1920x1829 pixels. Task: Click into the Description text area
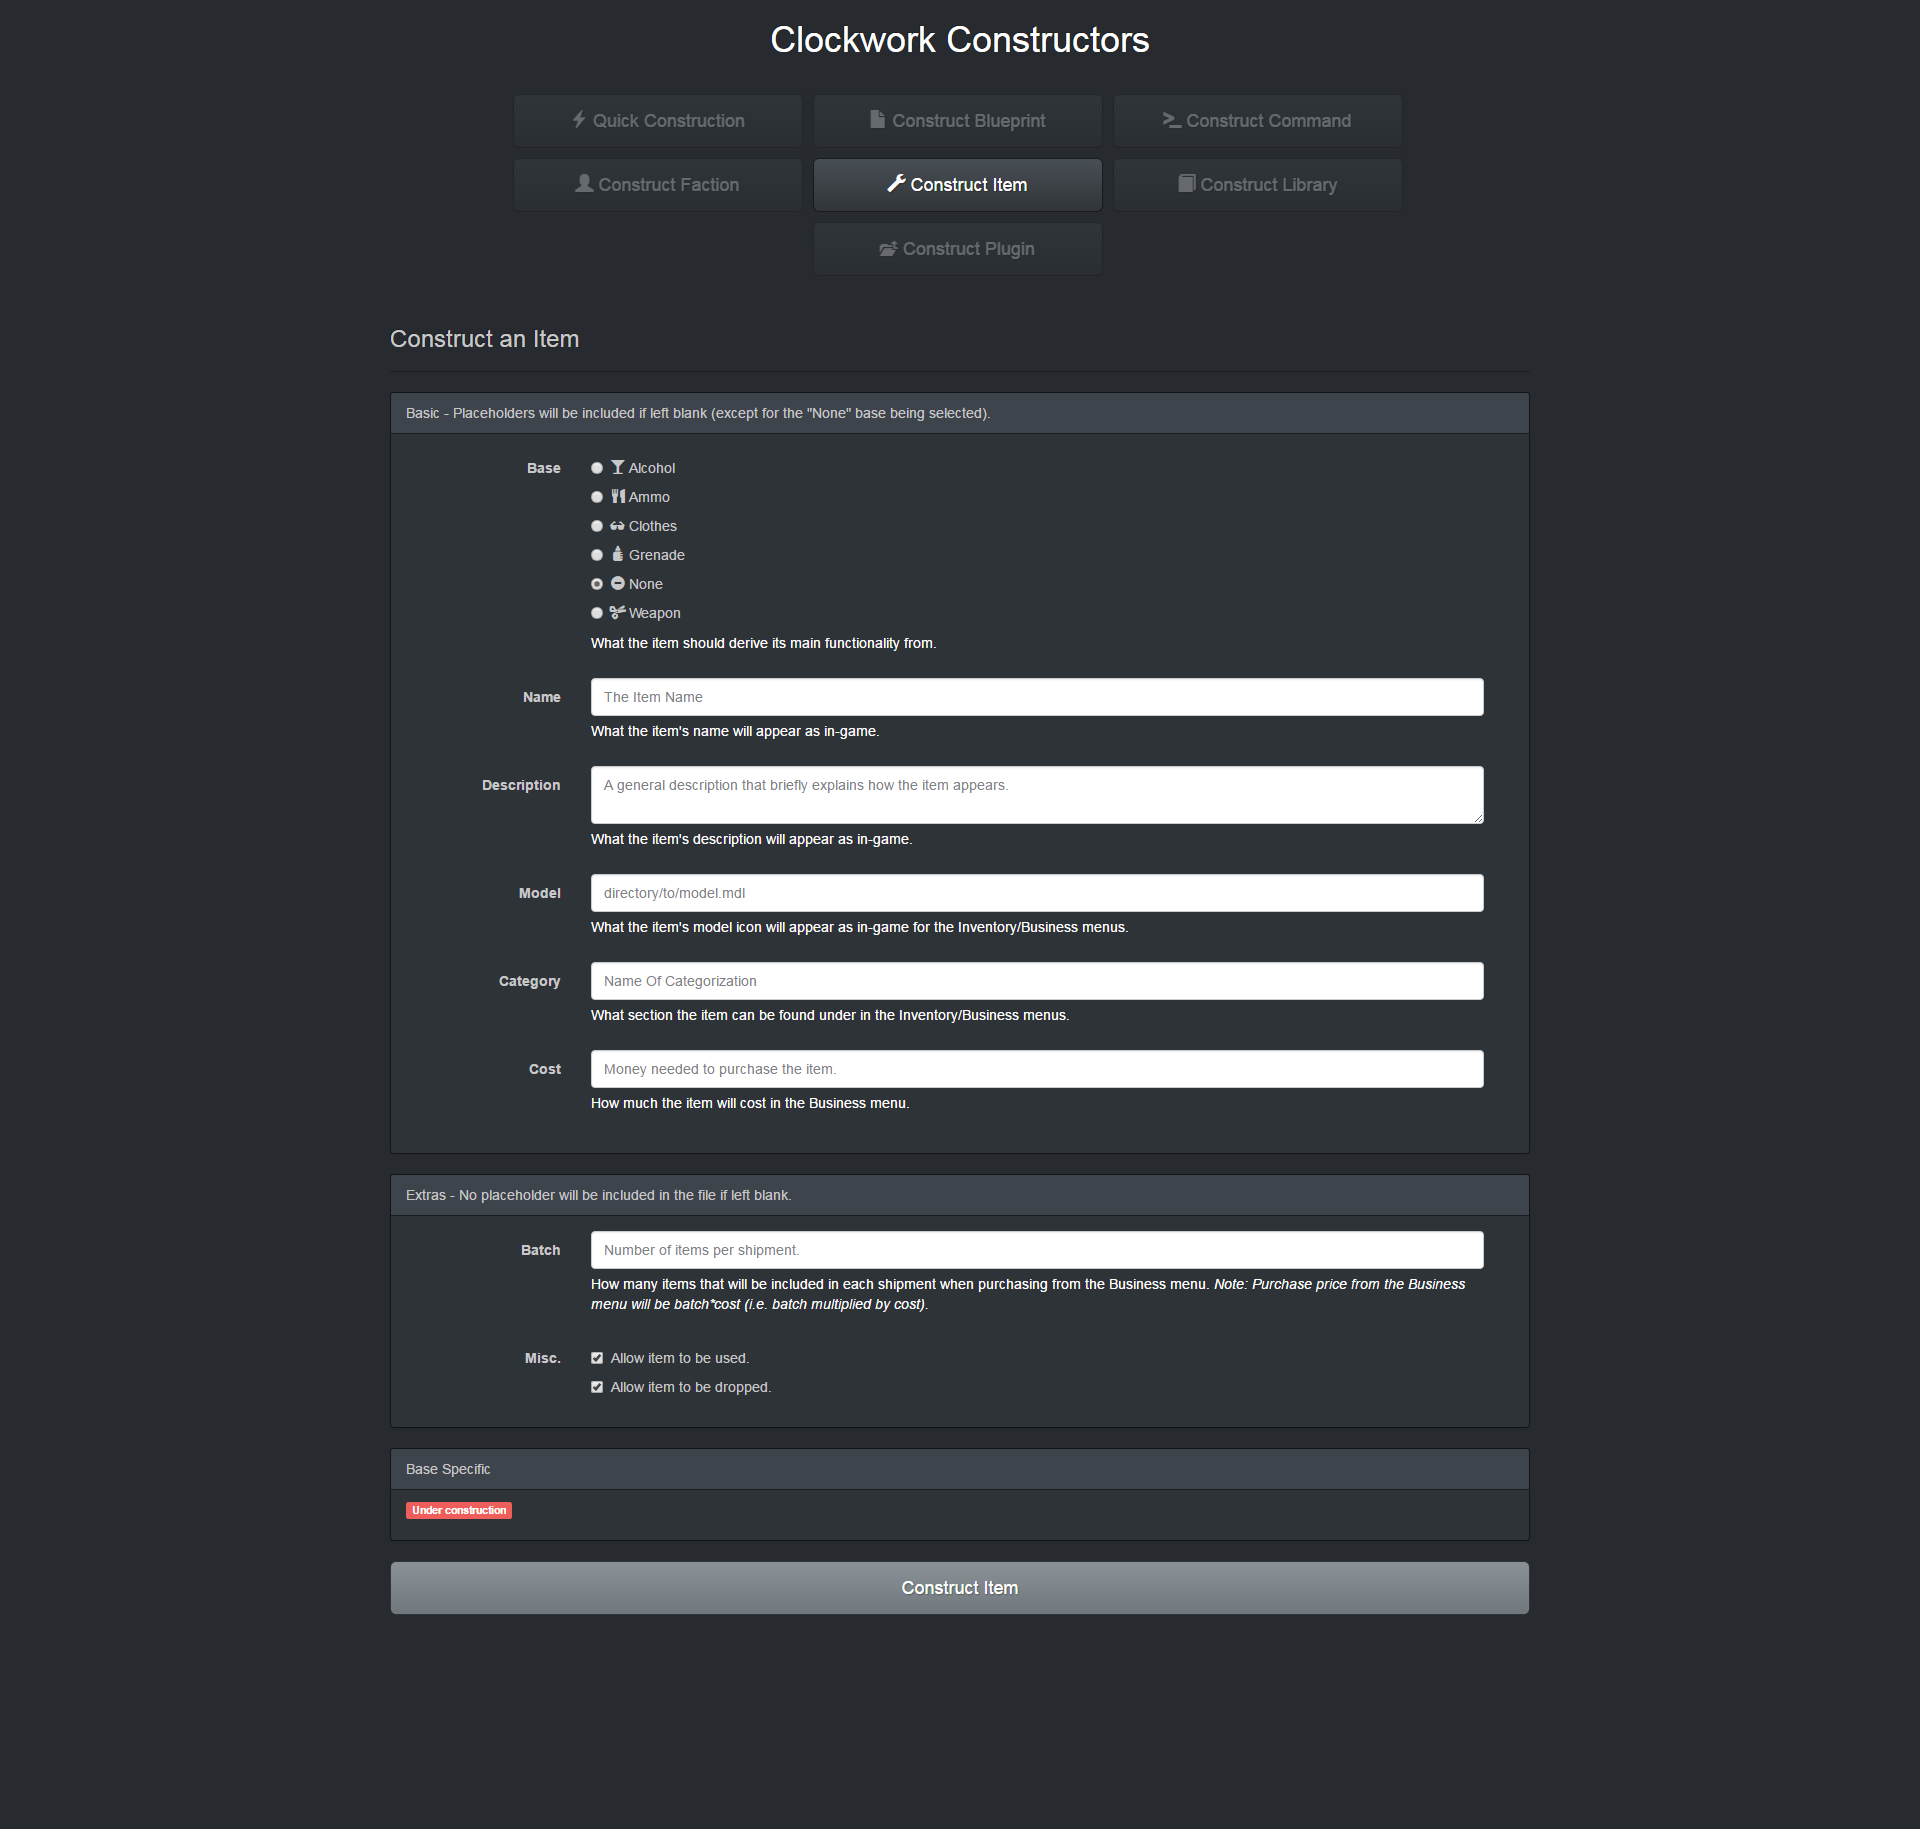[x=1036, y=795]
